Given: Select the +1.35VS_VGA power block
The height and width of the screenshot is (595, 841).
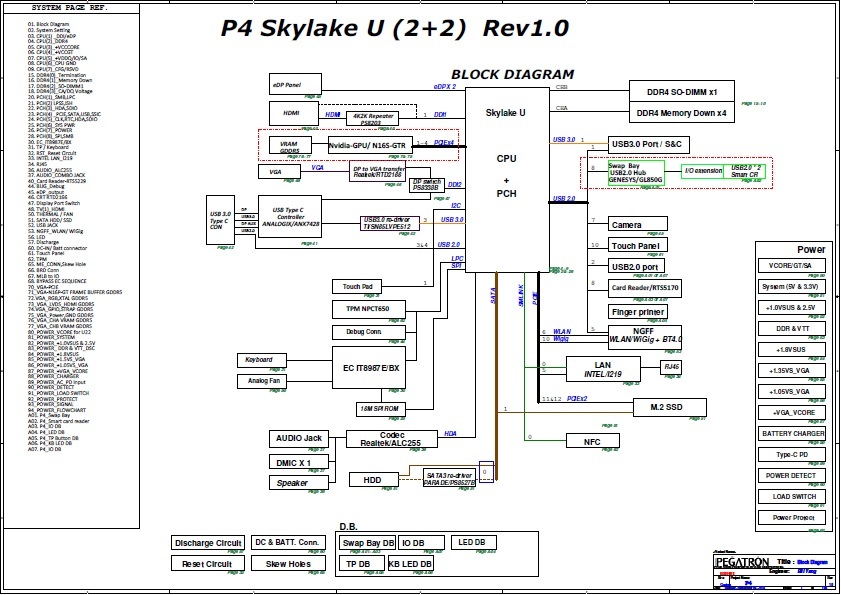Looking at the screenshot, I should tap(791, 370).
